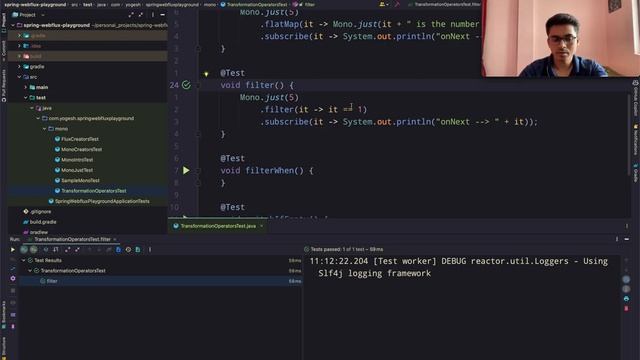Open editor tab list menu
This screenshot has height=360, width=640.
627,226
